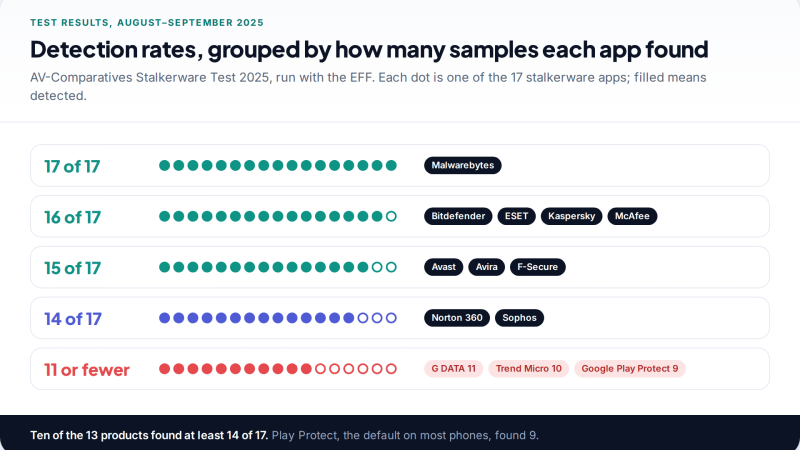800x450 pixels.
Task: Select the 16 of 17 row label
Action: (x=72, y=217)
